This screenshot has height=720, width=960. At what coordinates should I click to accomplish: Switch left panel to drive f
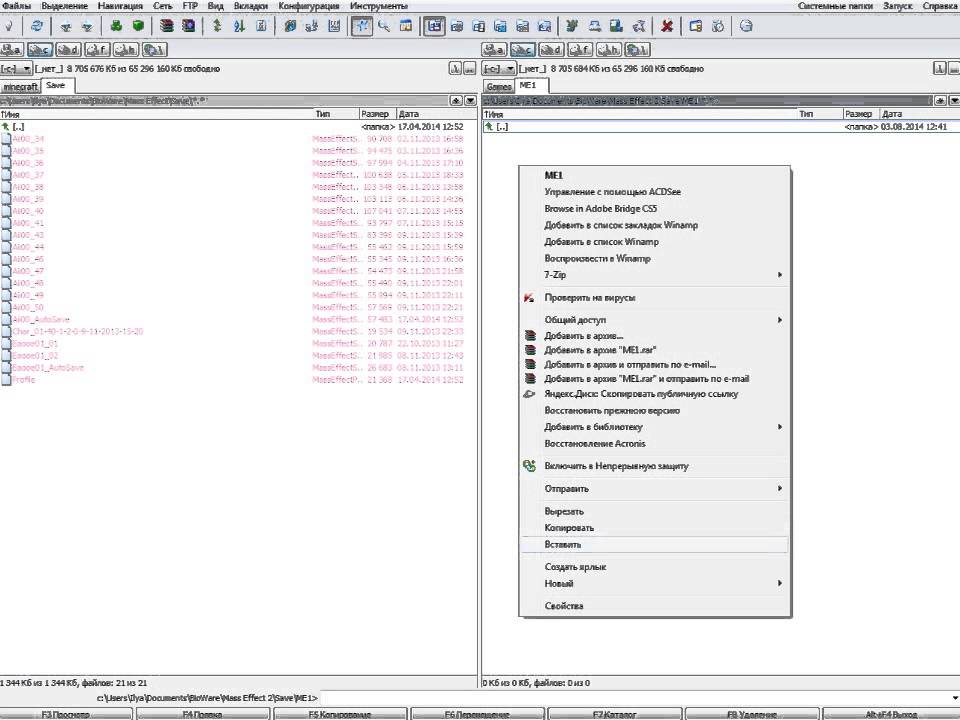(97, 50)
